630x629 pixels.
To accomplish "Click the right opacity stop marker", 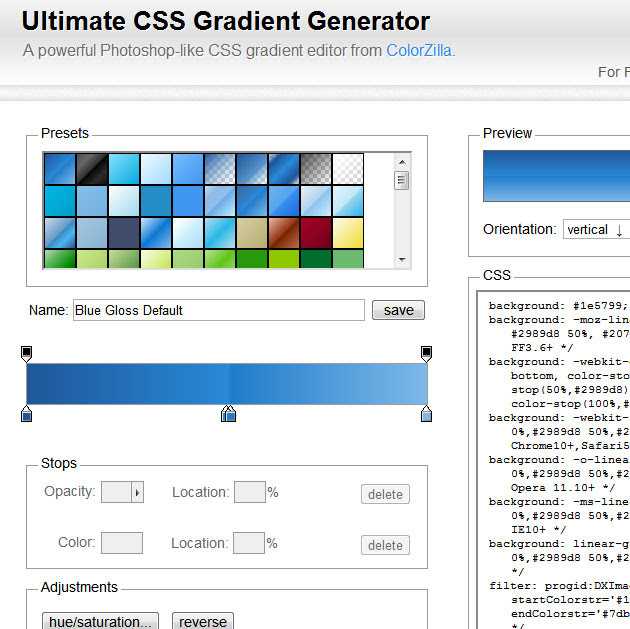I will point(427,353).
